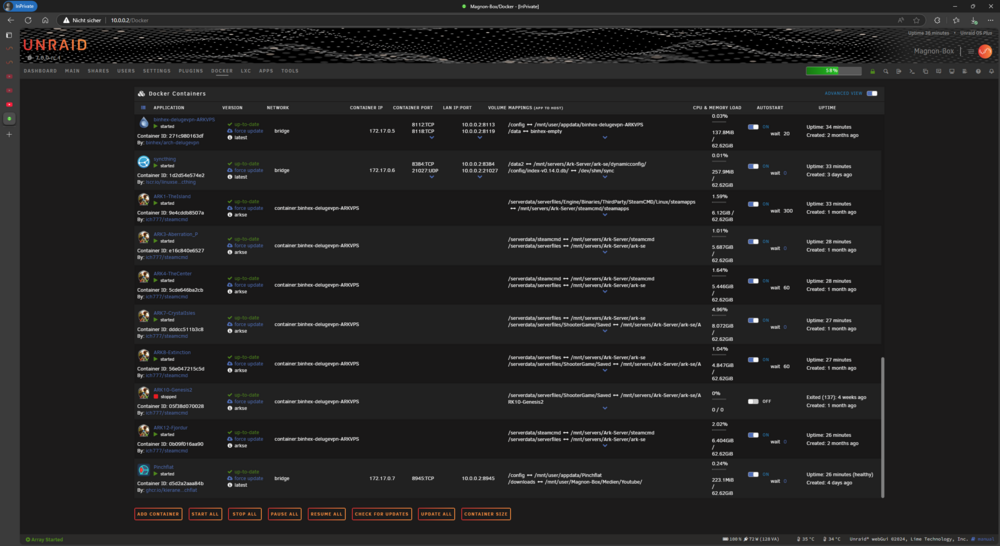Expand volume mappings for ARK3-Aberration_P
The image size is (1000, 546).
(x=605, y=253)
